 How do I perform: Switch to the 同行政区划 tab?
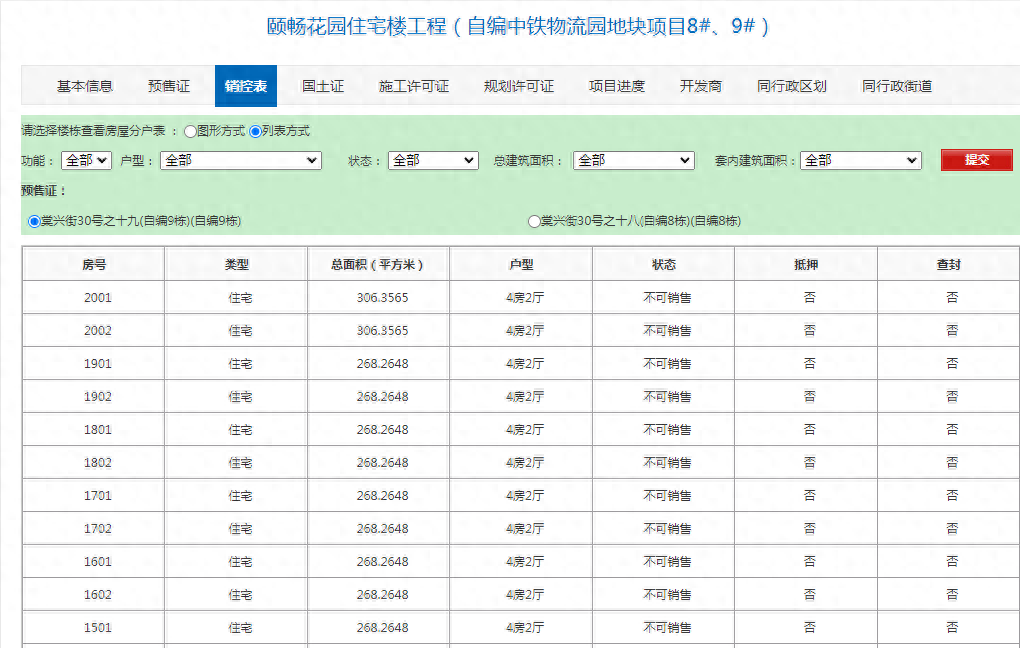coord(791,86)
